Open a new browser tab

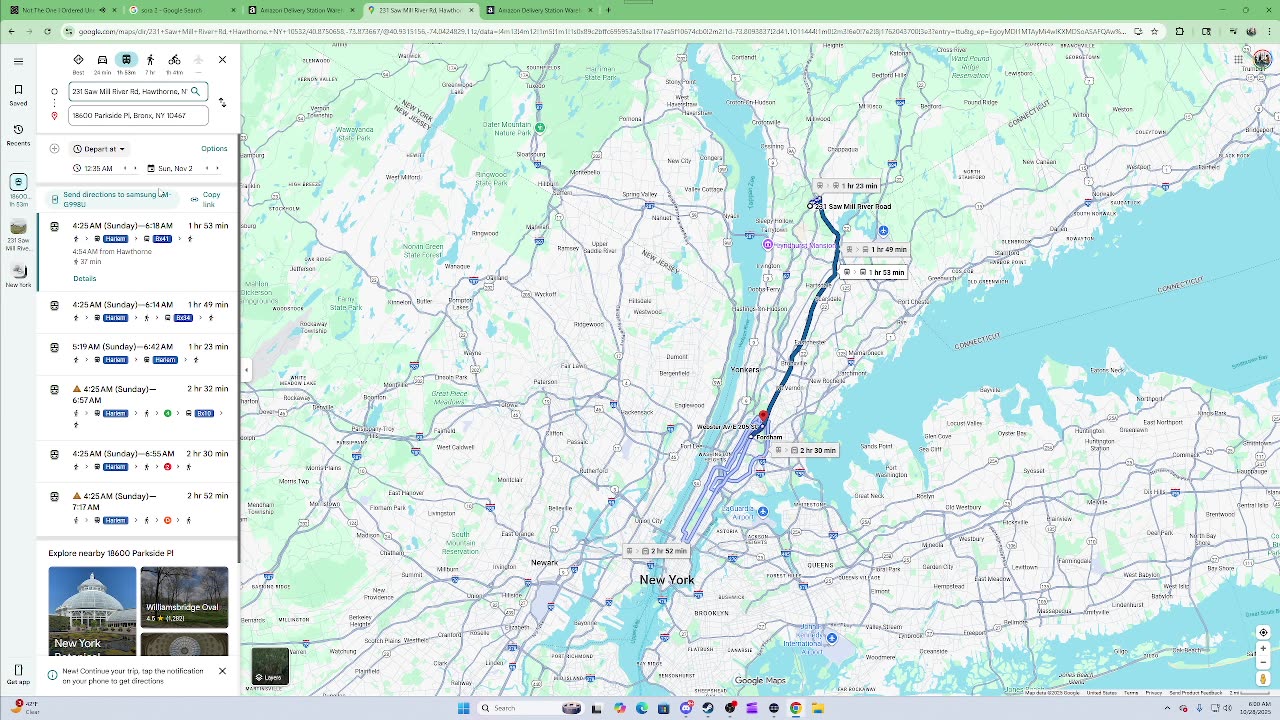click(x=607, y=10)
